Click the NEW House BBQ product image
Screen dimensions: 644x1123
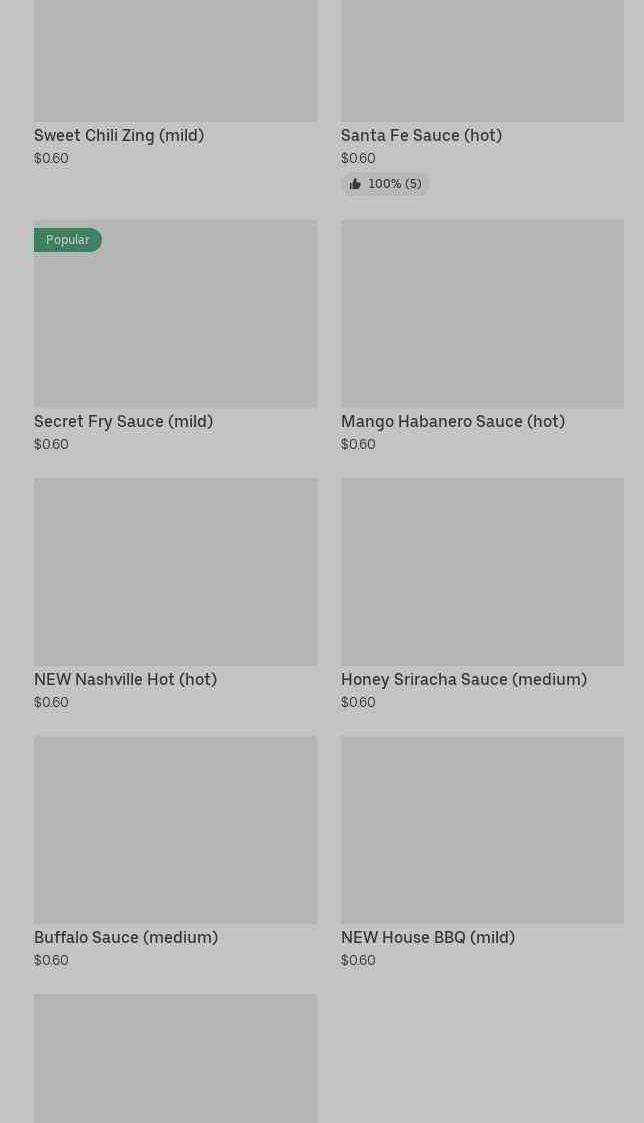[x=482, y=829]
